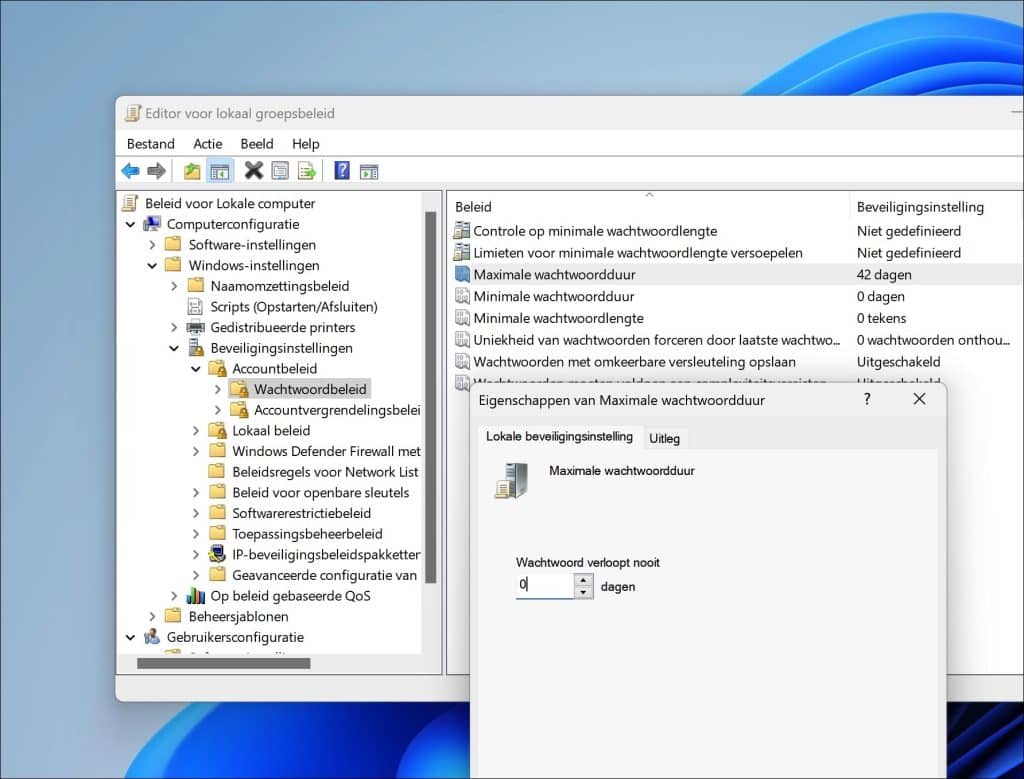
Task: Click the icon beside Minimale wachtwoordlengte row
Action: tap(462, 318)
